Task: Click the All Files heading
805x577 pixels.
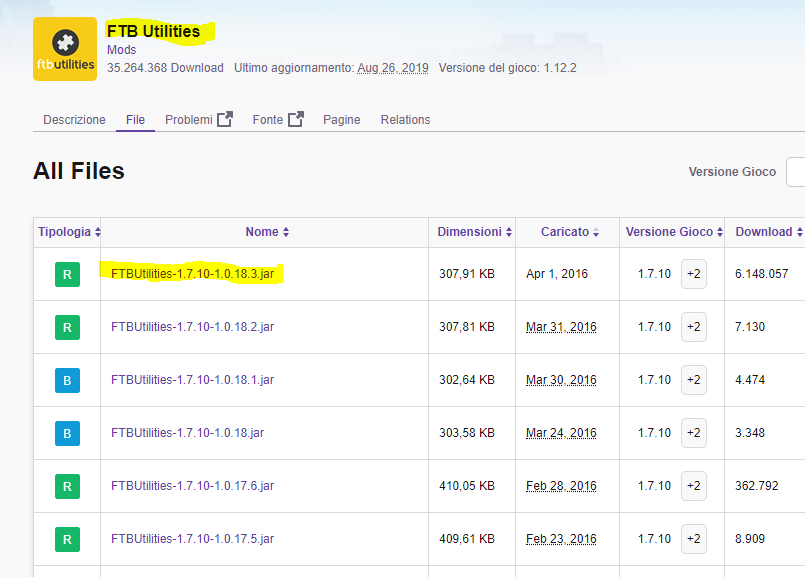Action: pyautogui.click(x=79, y=171)
